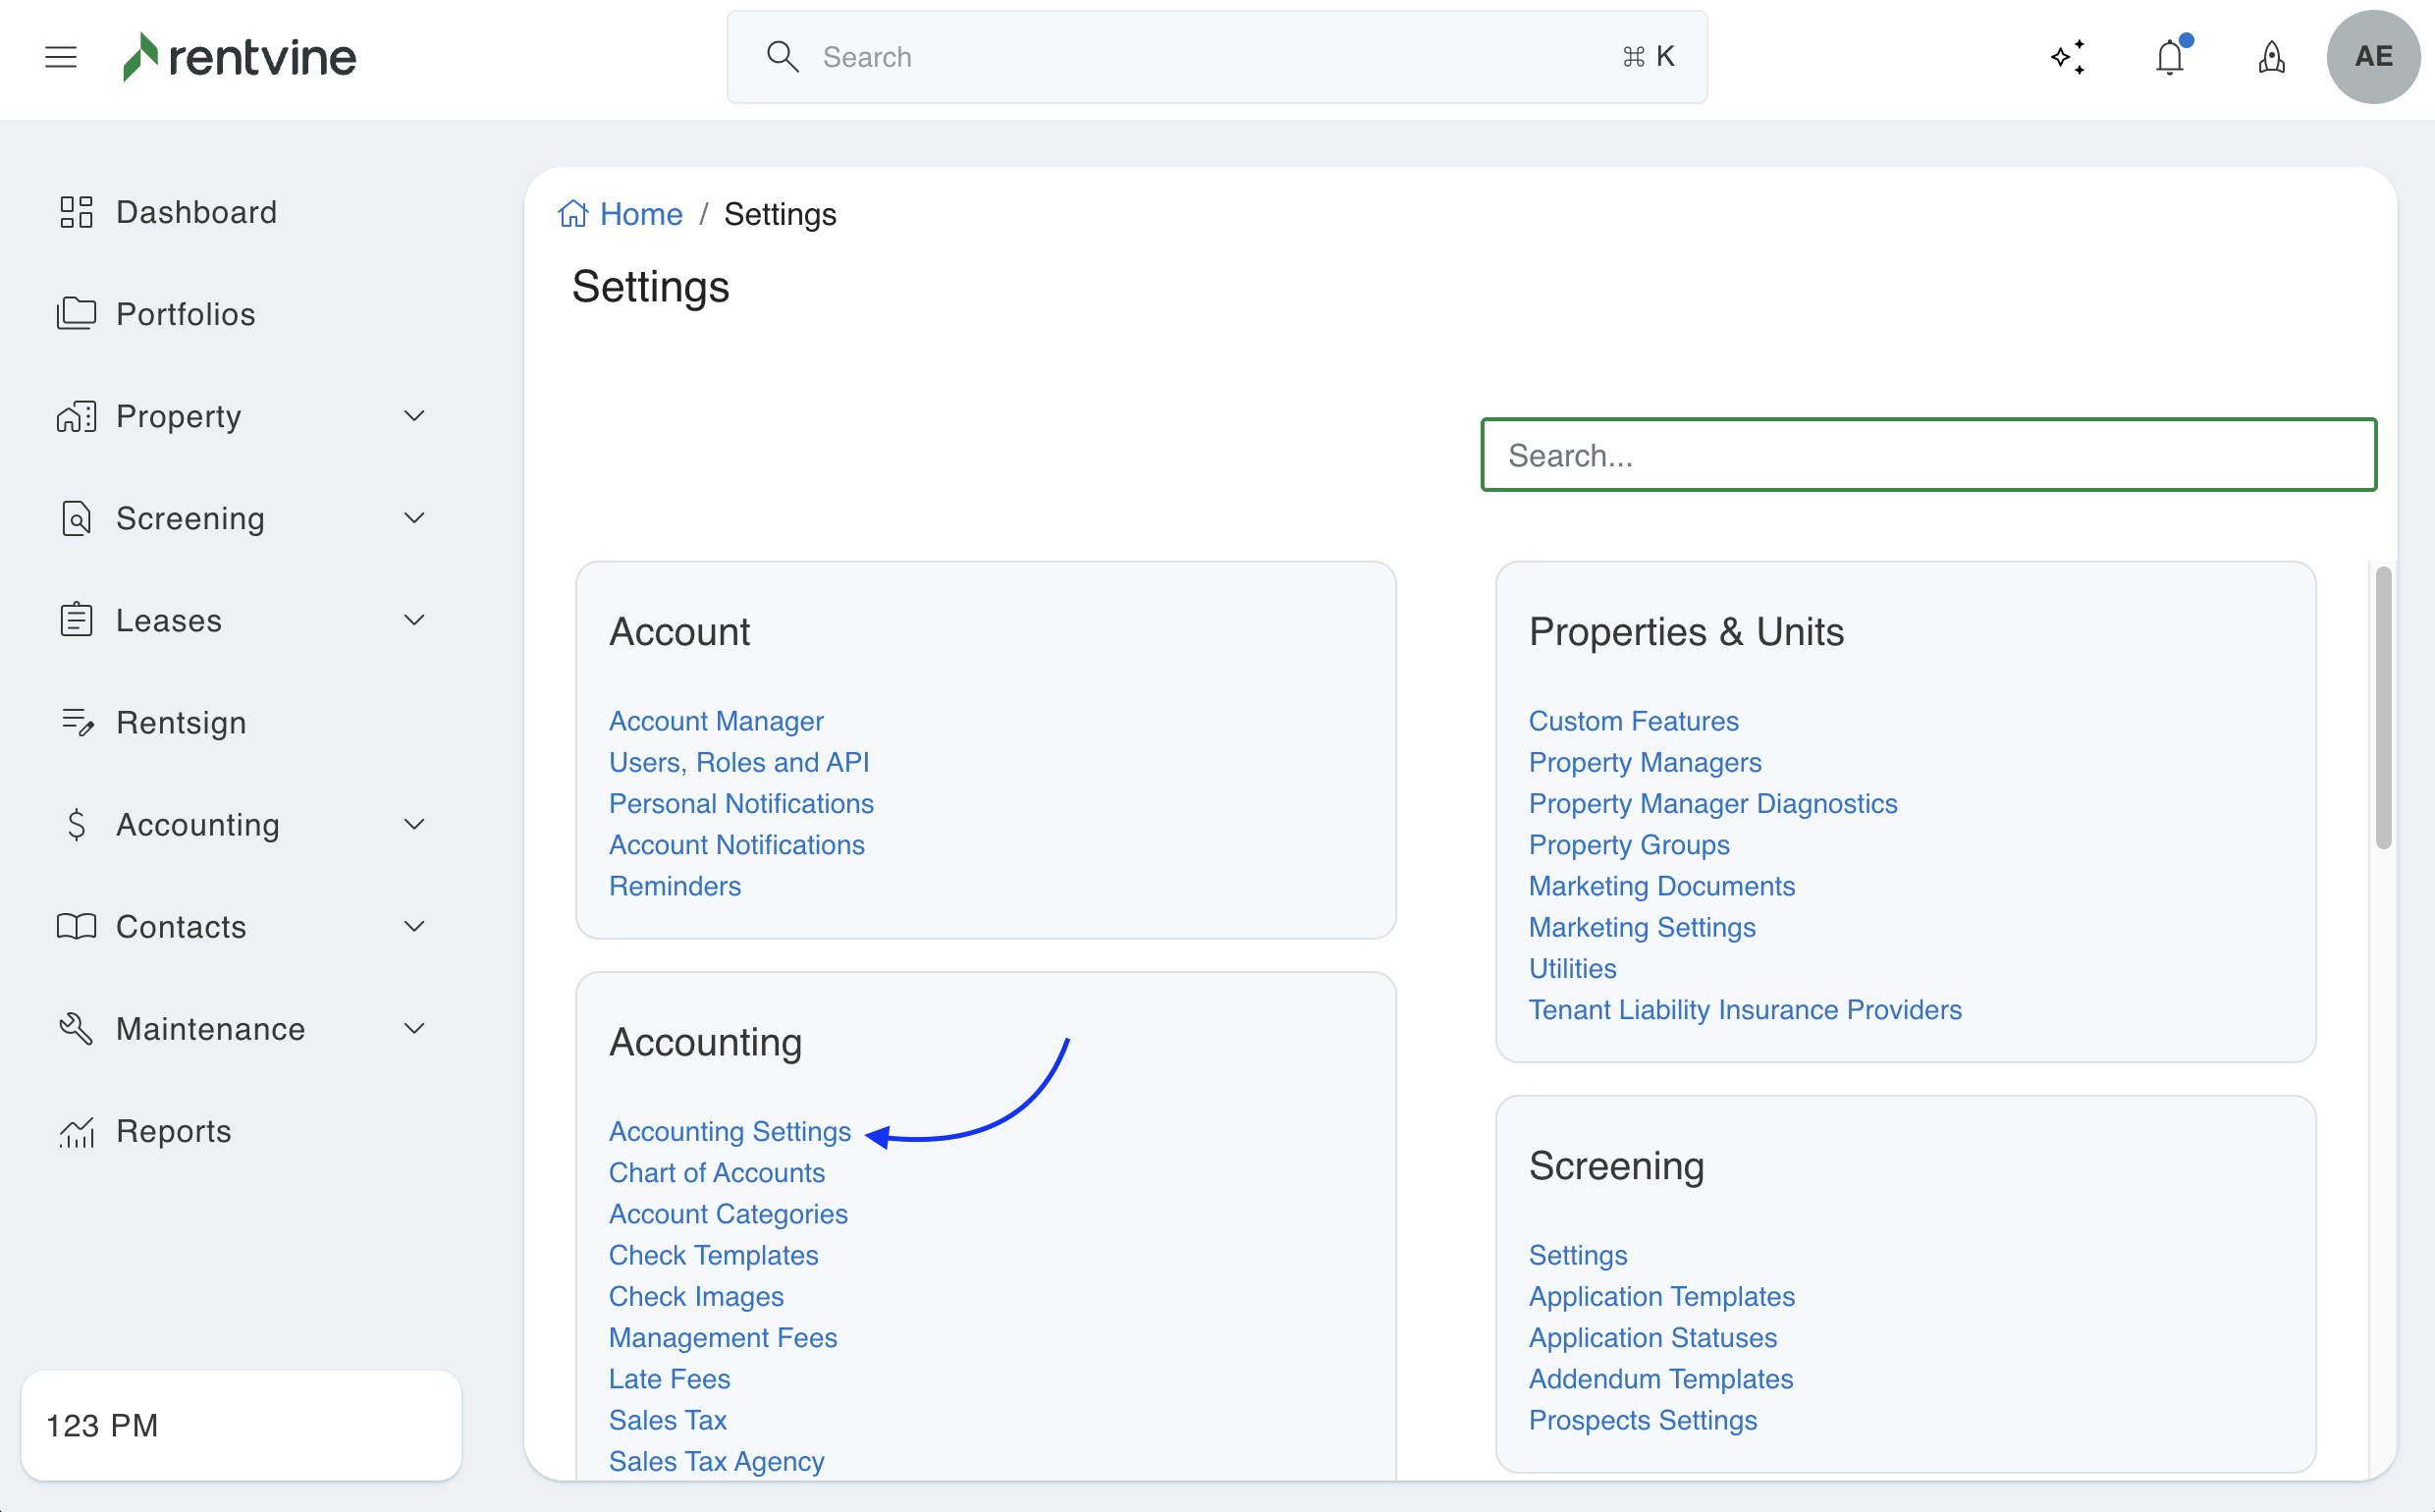Open the Accounting Settings link
This screenshot has height=1512, width=2435.
(x=730, y=1131)
